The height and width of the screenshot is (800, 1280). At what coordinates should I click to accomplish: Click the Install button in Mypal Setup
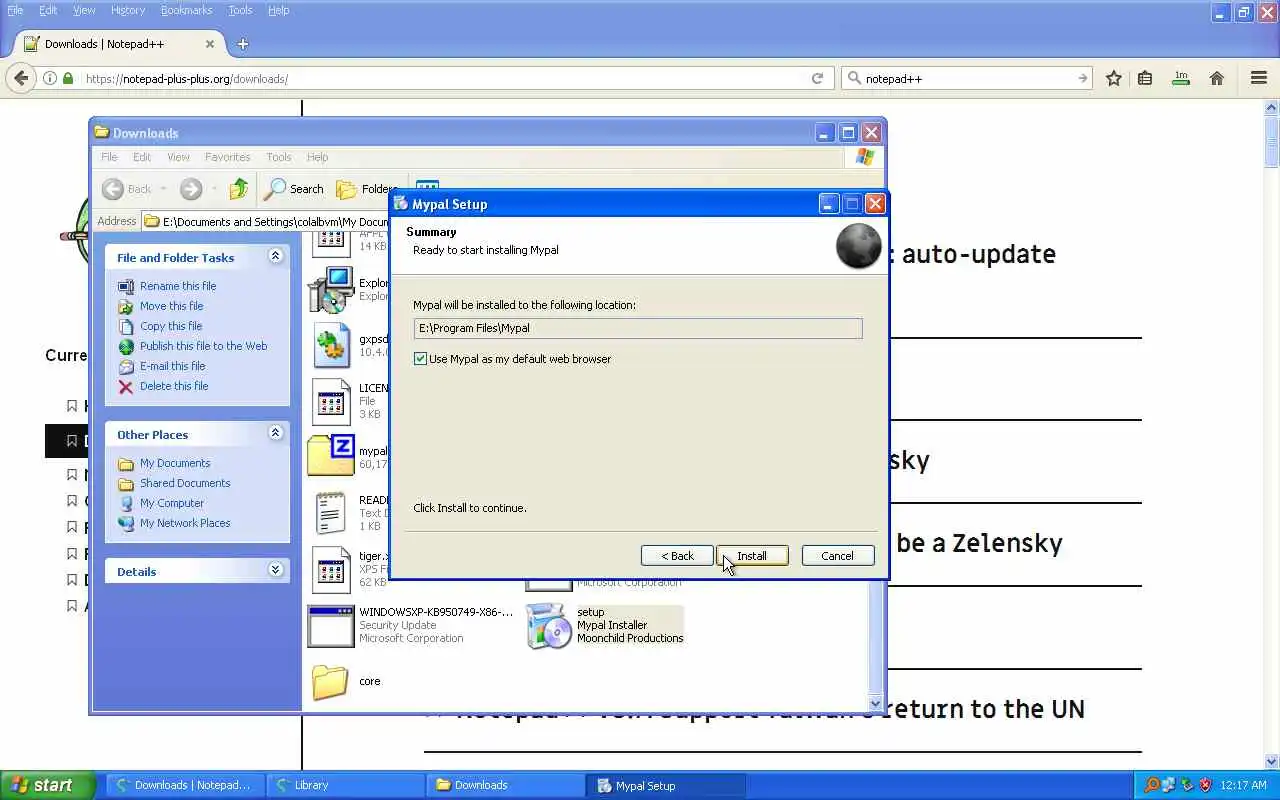[x=752, y=556]
